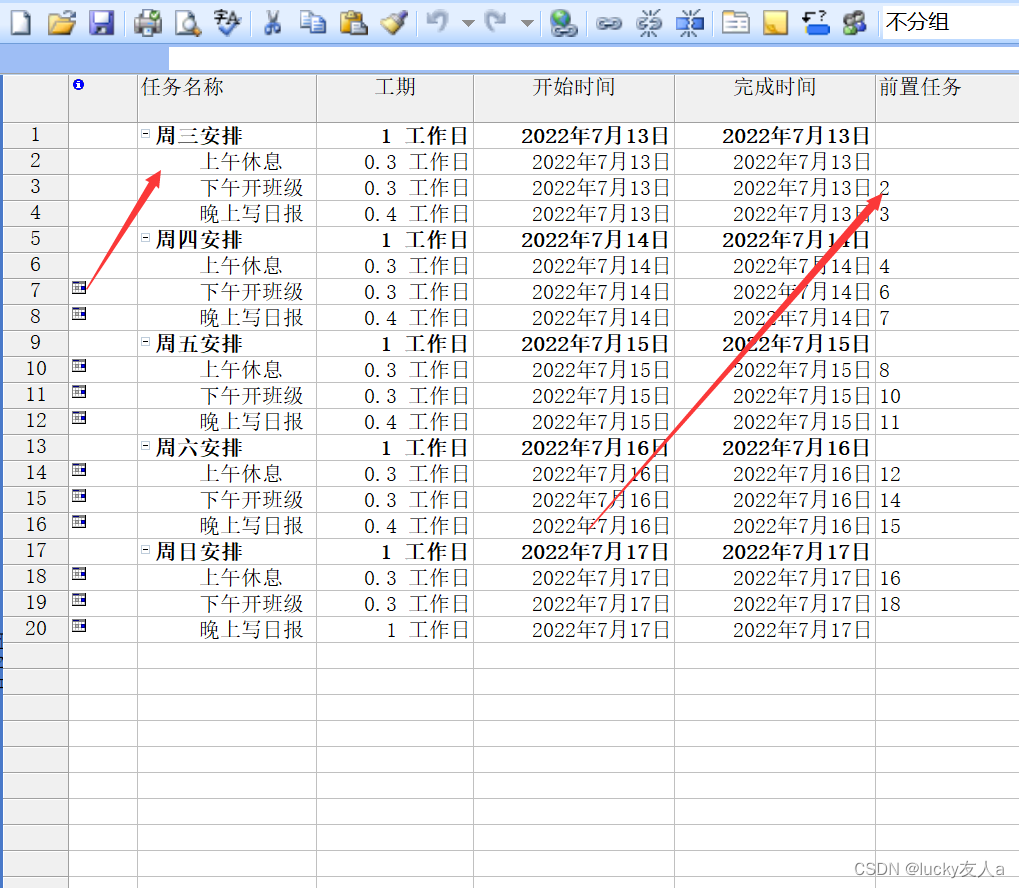This screenshot has height=888, width=1019.
Task: Open the undo history dropdown arrow
Action: (468, 23)
